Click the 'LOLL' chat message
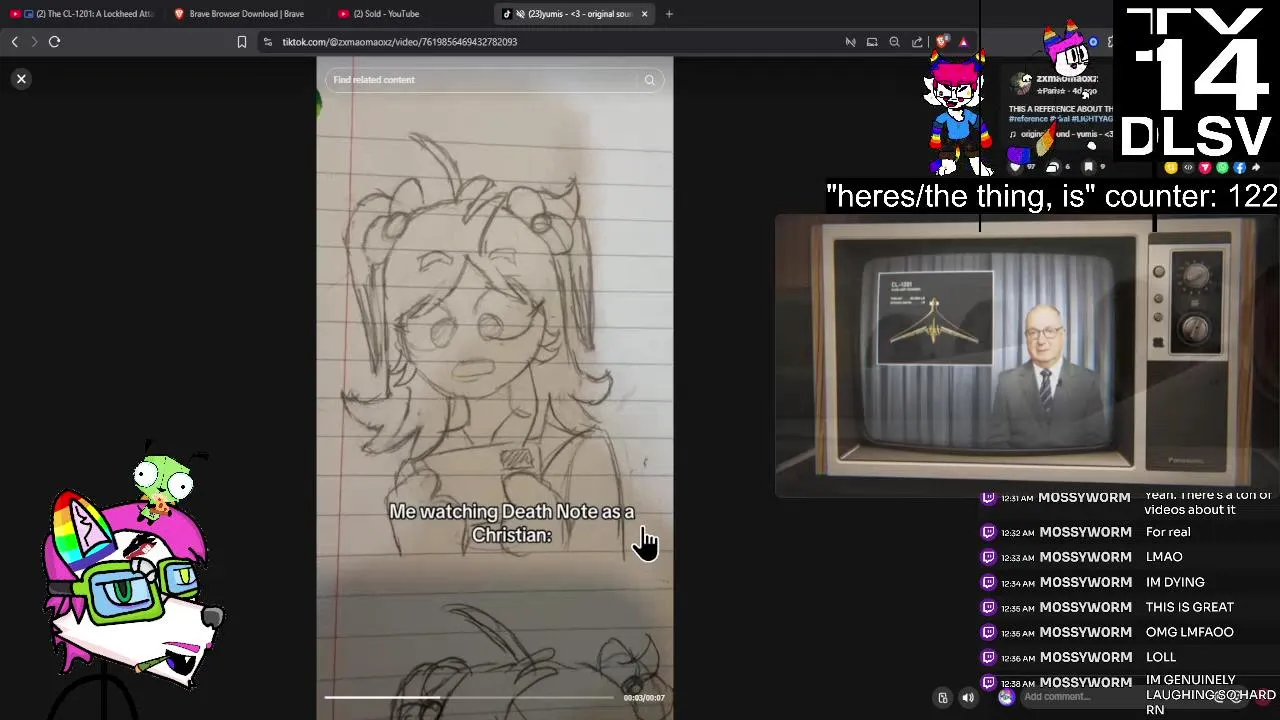The width and height of the screenshot is (1280, 720). point(1160,657)
